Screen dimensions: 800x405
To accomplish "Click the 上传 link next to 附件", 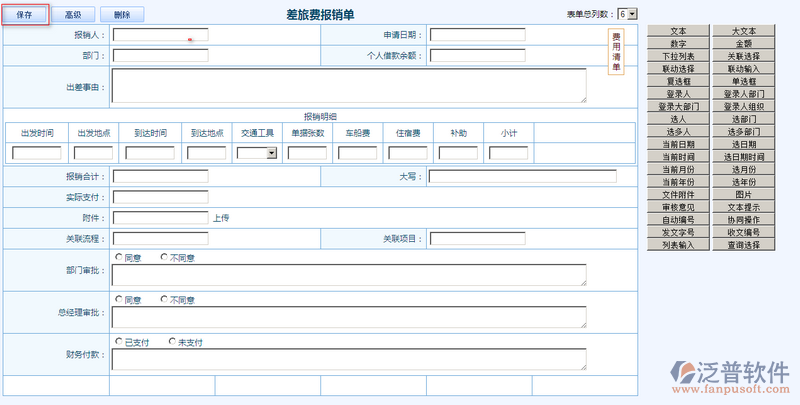I will coord(222,217).
